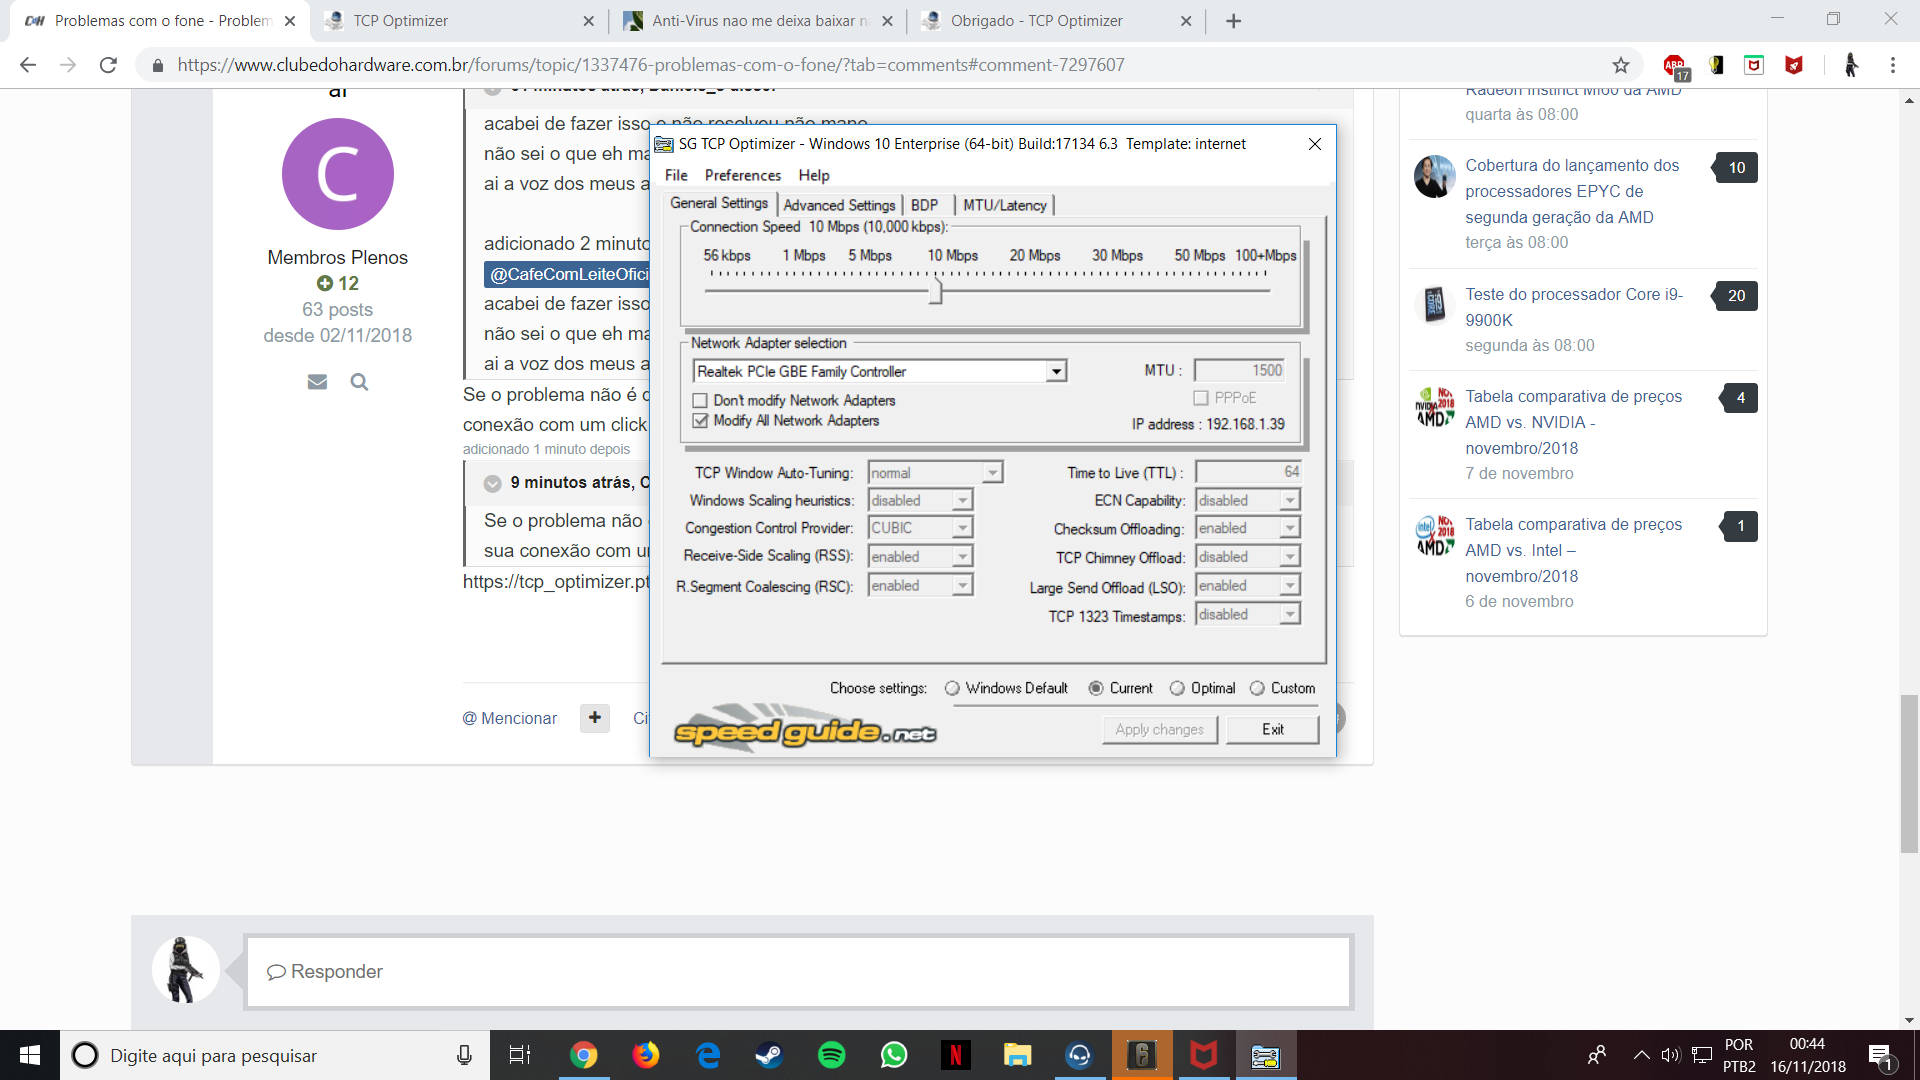
Task: Click the plus button next to Mencionar
Action: [595, 717]
